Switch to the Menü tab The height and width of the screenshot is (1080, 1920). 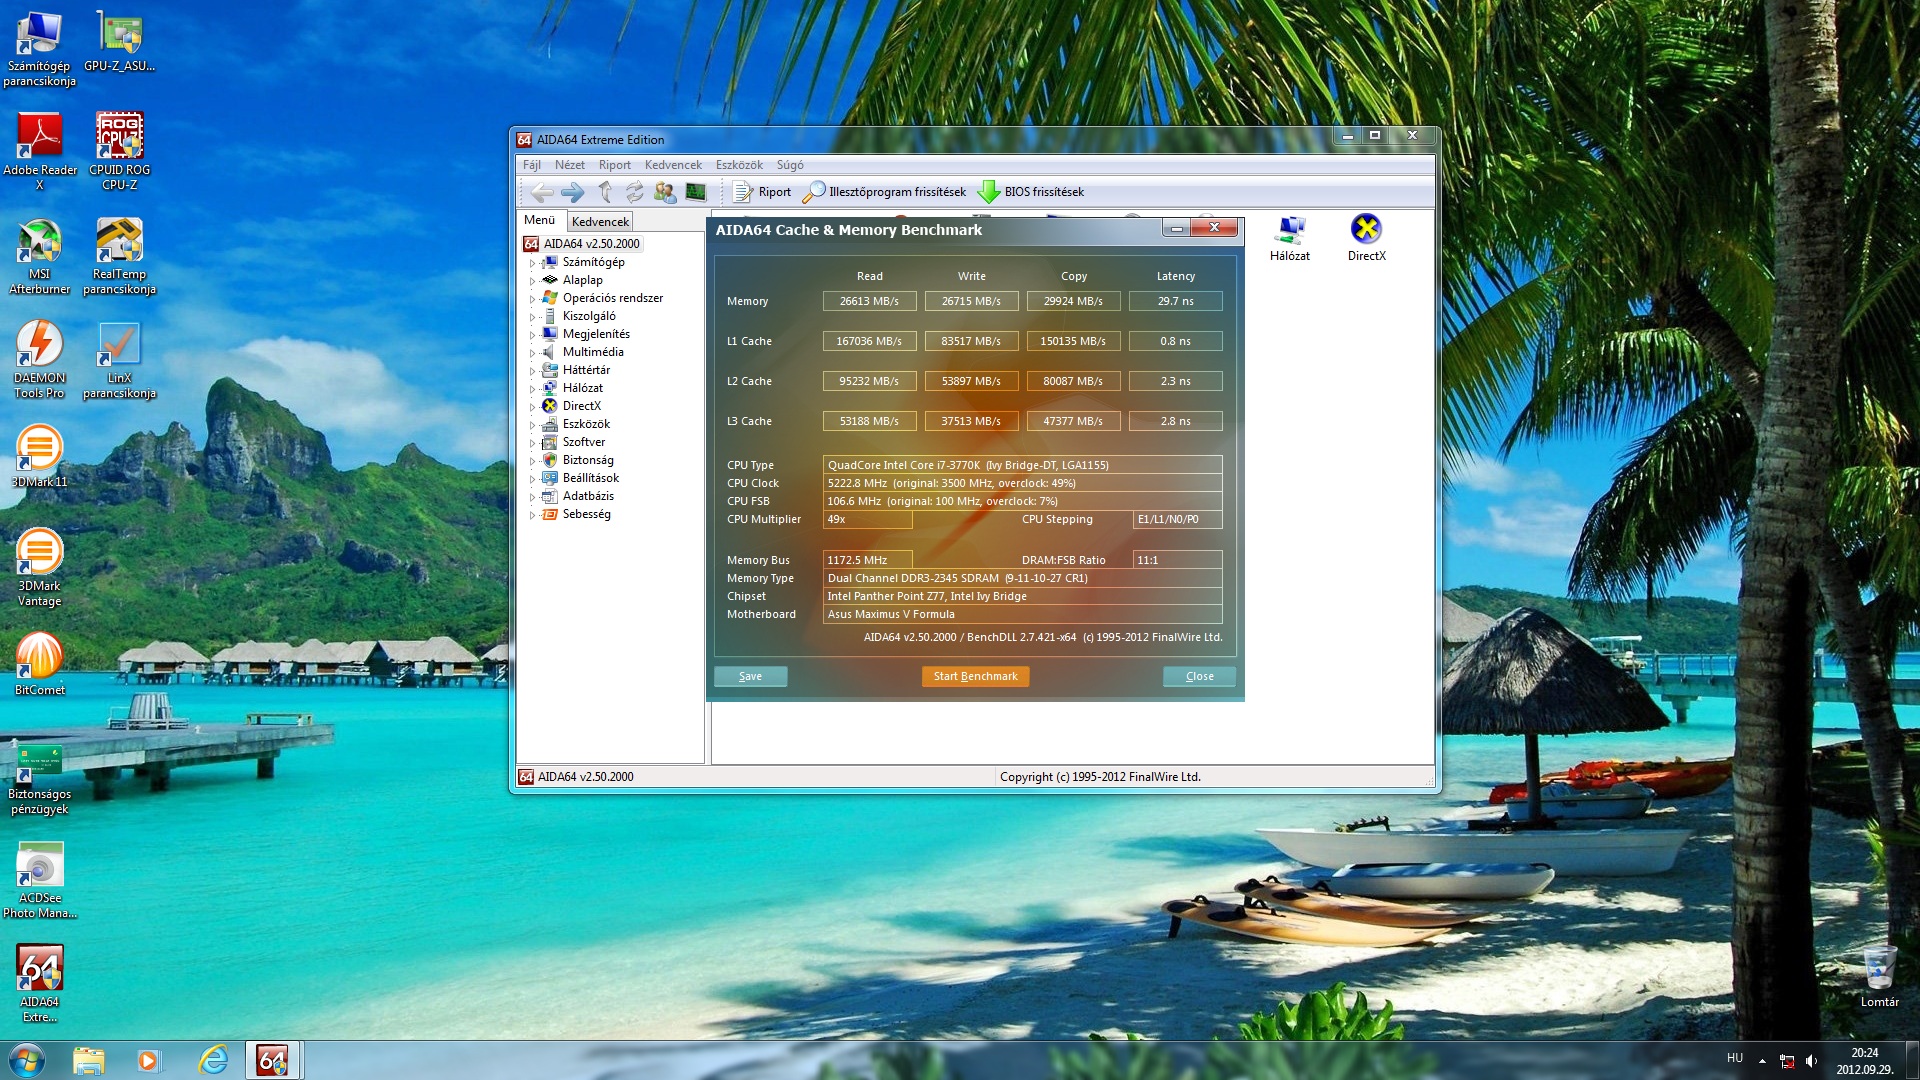[539, 220]
